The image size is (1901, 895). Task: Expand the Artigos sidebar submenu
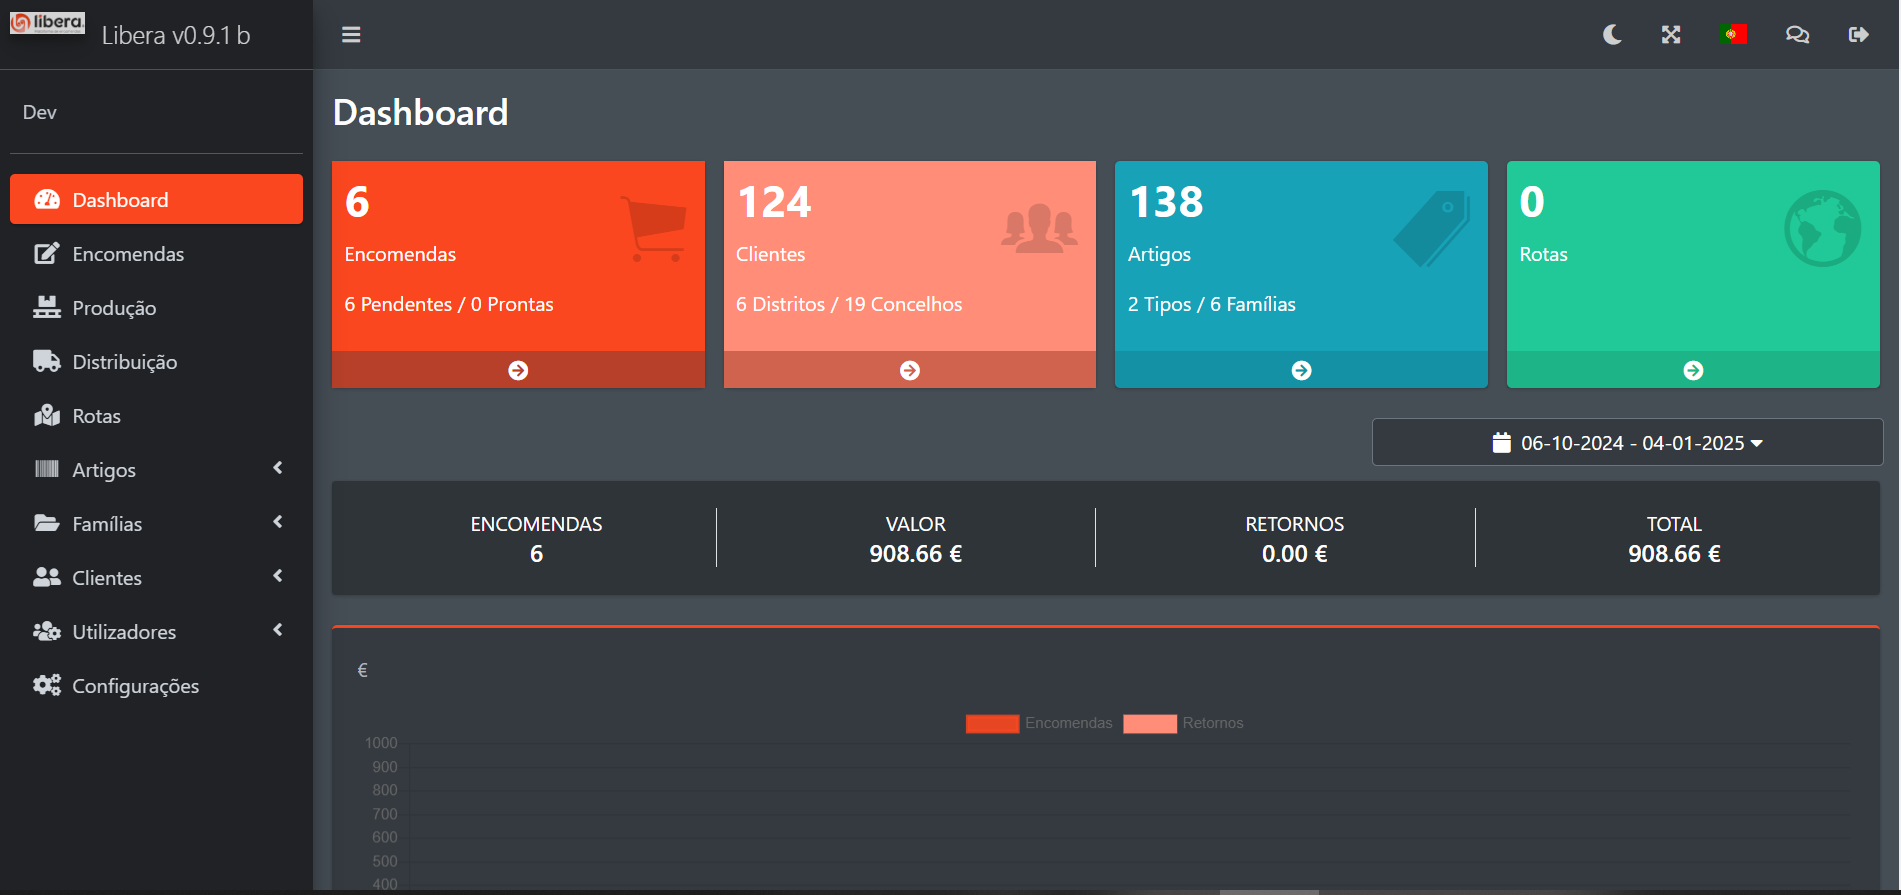pyautogui.click(x=156, y=470)
